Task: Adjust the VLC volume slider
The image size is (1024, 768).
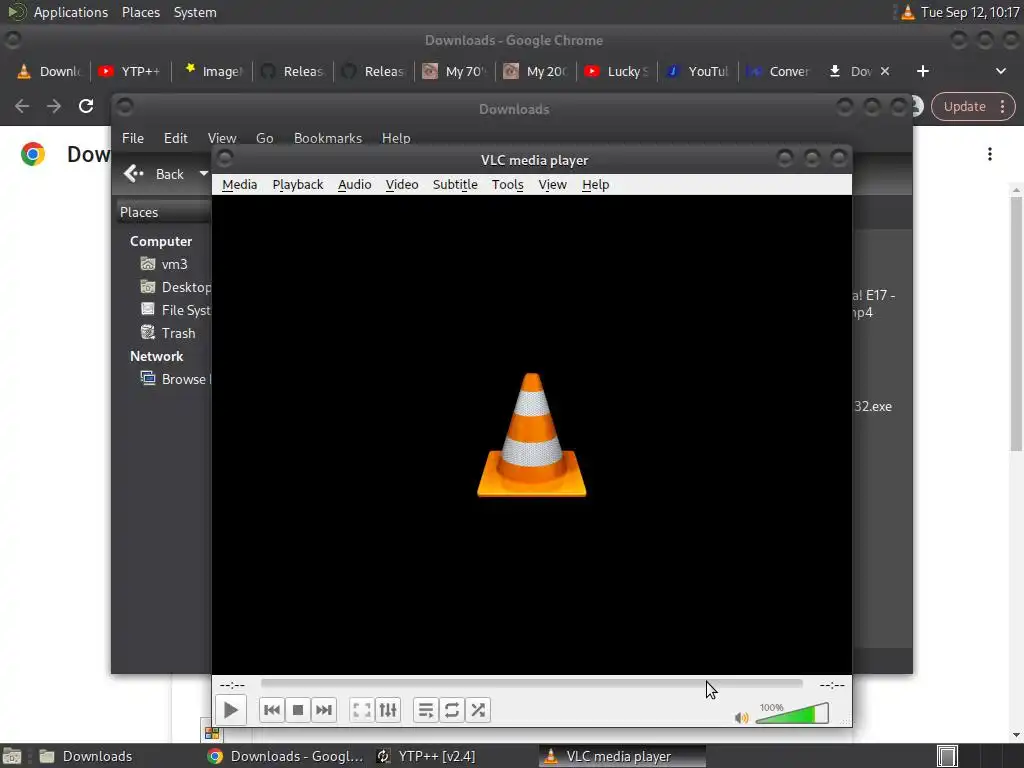Action: pos(792,713)
